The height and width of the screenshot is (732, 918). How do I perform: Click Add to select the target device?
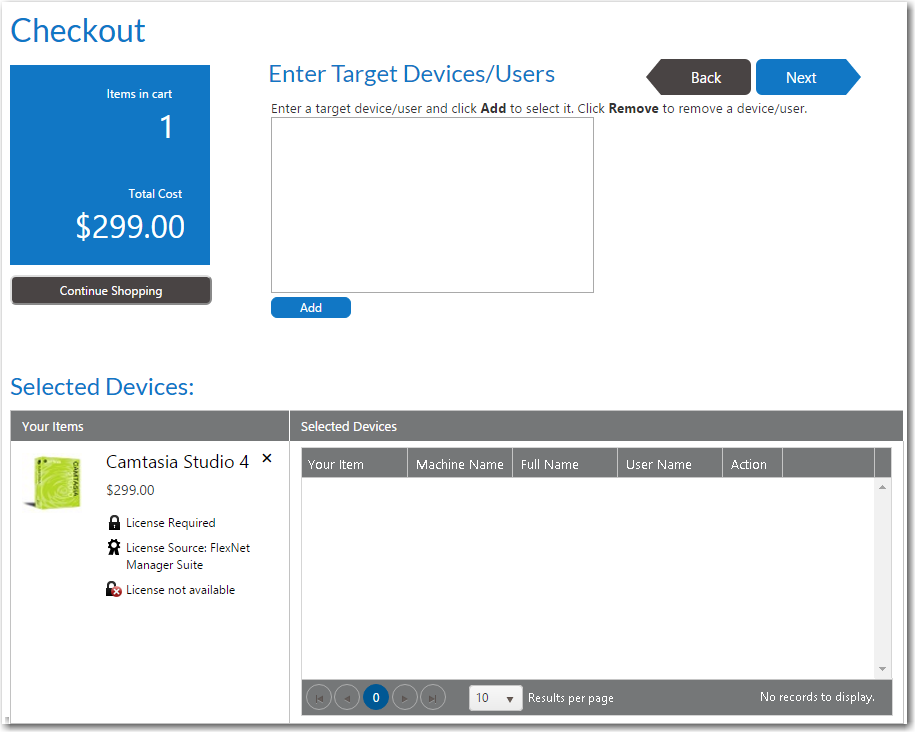point(311,308)
